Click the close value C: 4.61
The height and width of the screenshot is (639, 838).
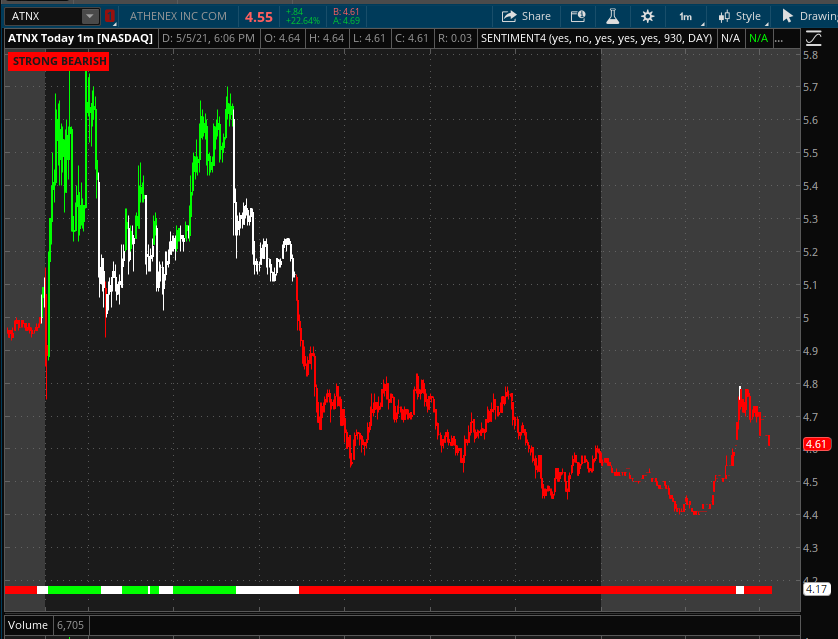click(x=412, y=38)
